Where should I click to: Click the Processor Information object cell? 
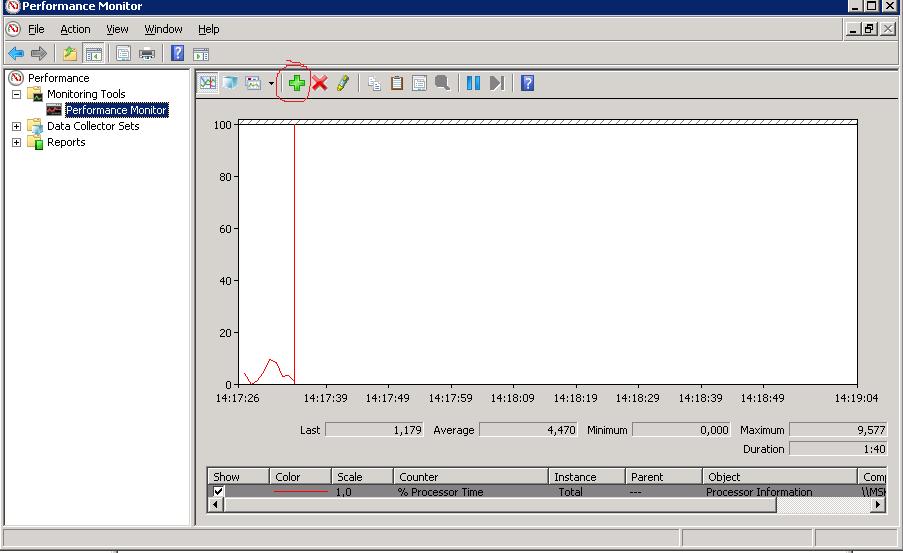click(759, 492)
